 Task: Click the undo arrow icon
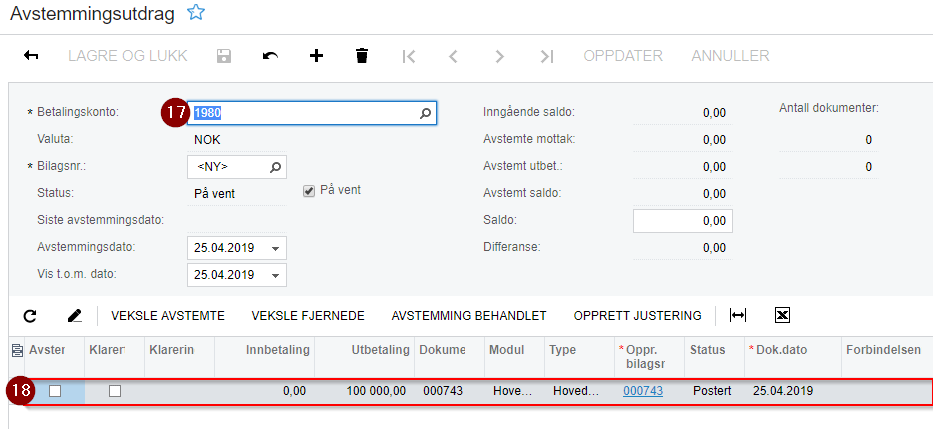[270, 56]
